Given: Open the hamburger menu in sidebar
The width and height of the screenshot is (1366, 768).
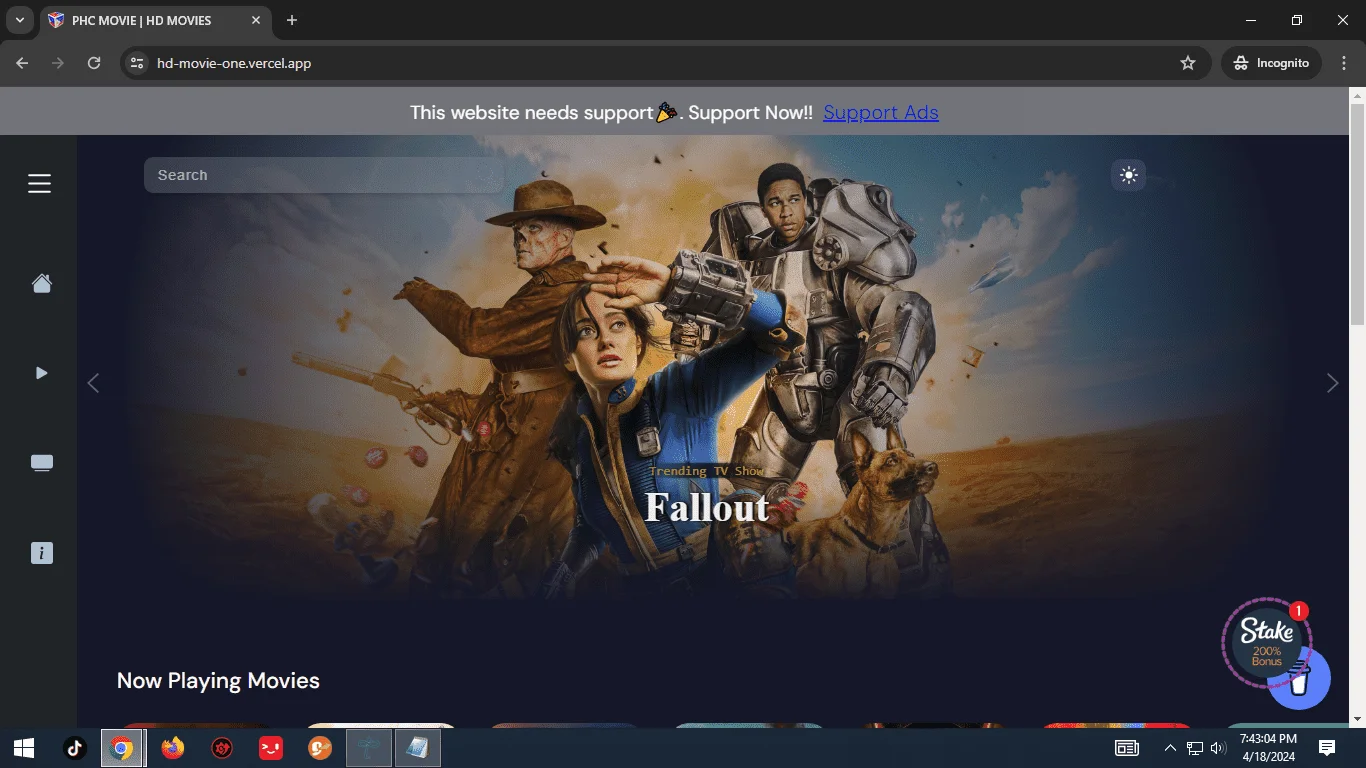Looking at the screenshot, I should pos(40,183).
